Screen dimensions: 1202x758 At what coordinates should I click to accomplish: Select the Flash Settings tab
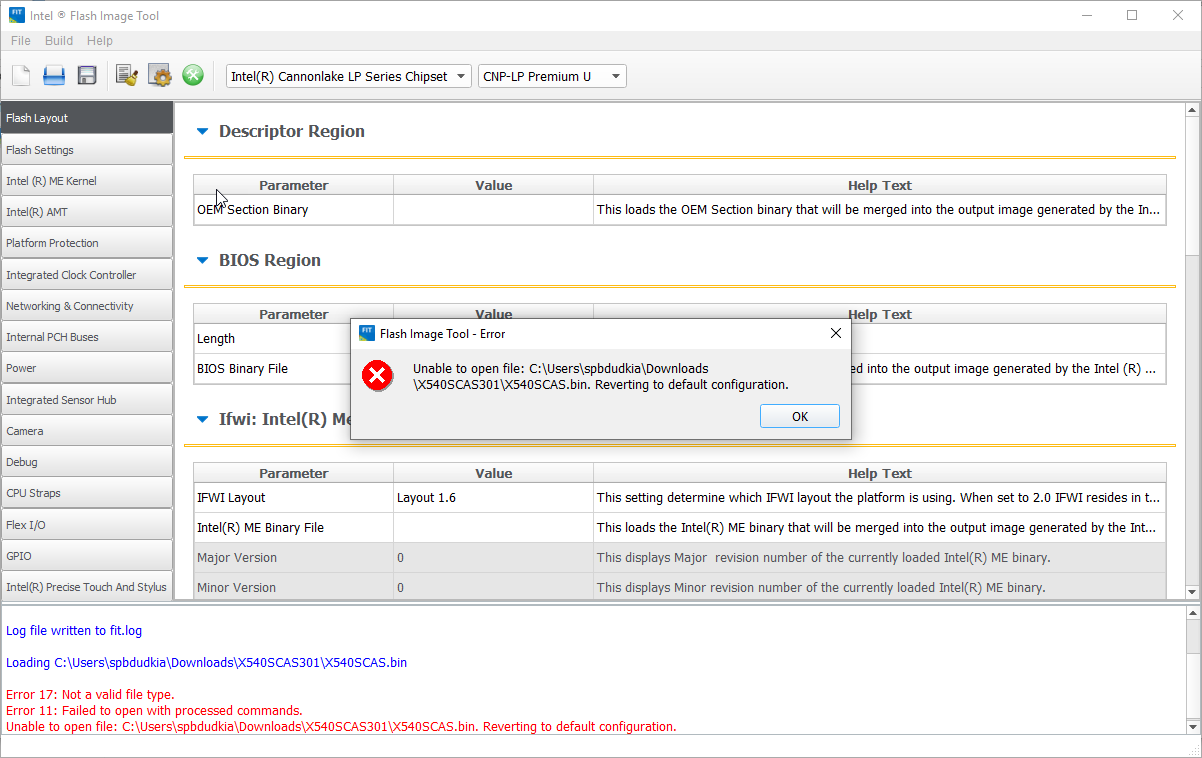point(87,150)
